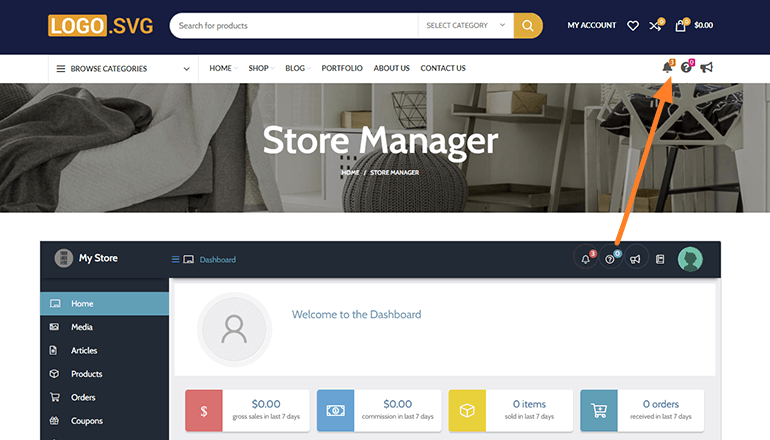Toggle the dashboard sidebar hamburger icon
This screenshot has height=440, width=770.
[x=176, y=259]
